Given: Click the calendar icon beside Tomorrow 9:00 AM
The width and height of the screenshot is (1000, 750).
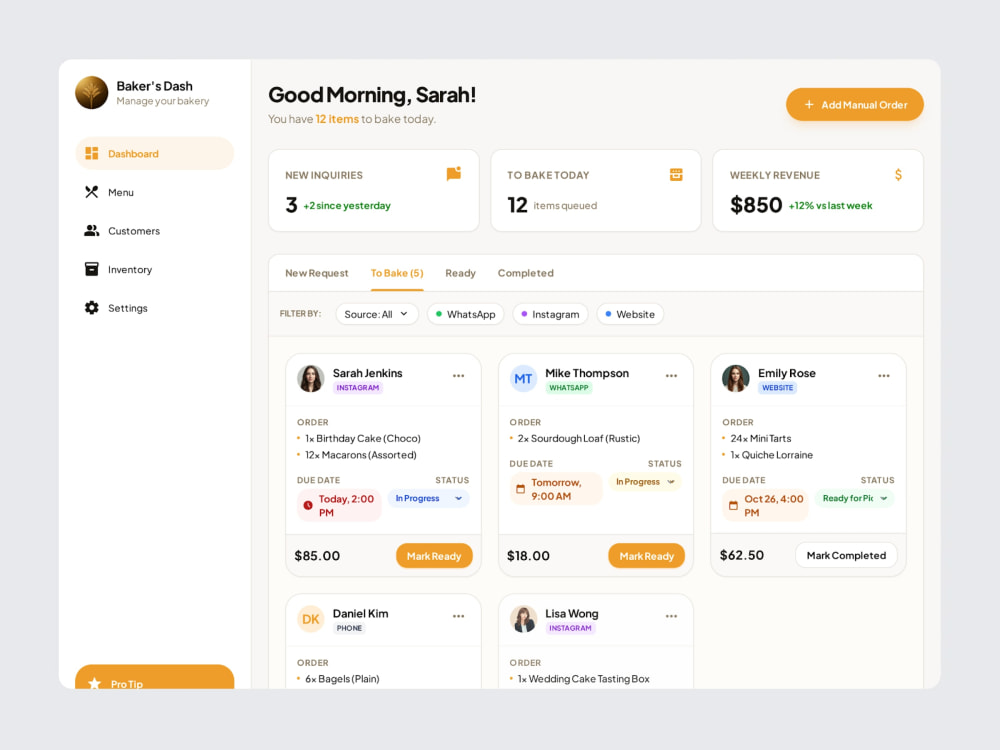Looking at the screenshot, I should [x=520, y=489].
